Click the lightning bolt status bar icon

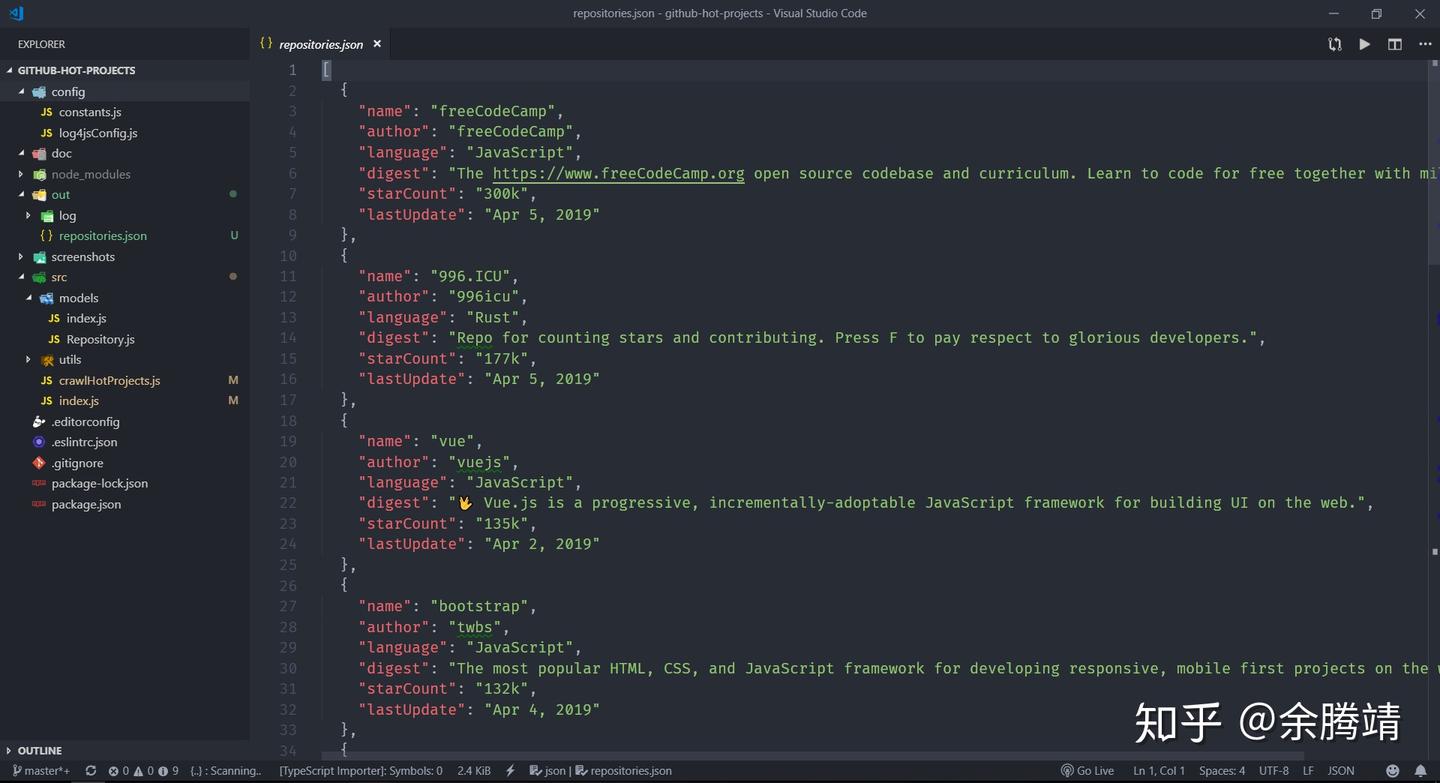coord(510,770)
